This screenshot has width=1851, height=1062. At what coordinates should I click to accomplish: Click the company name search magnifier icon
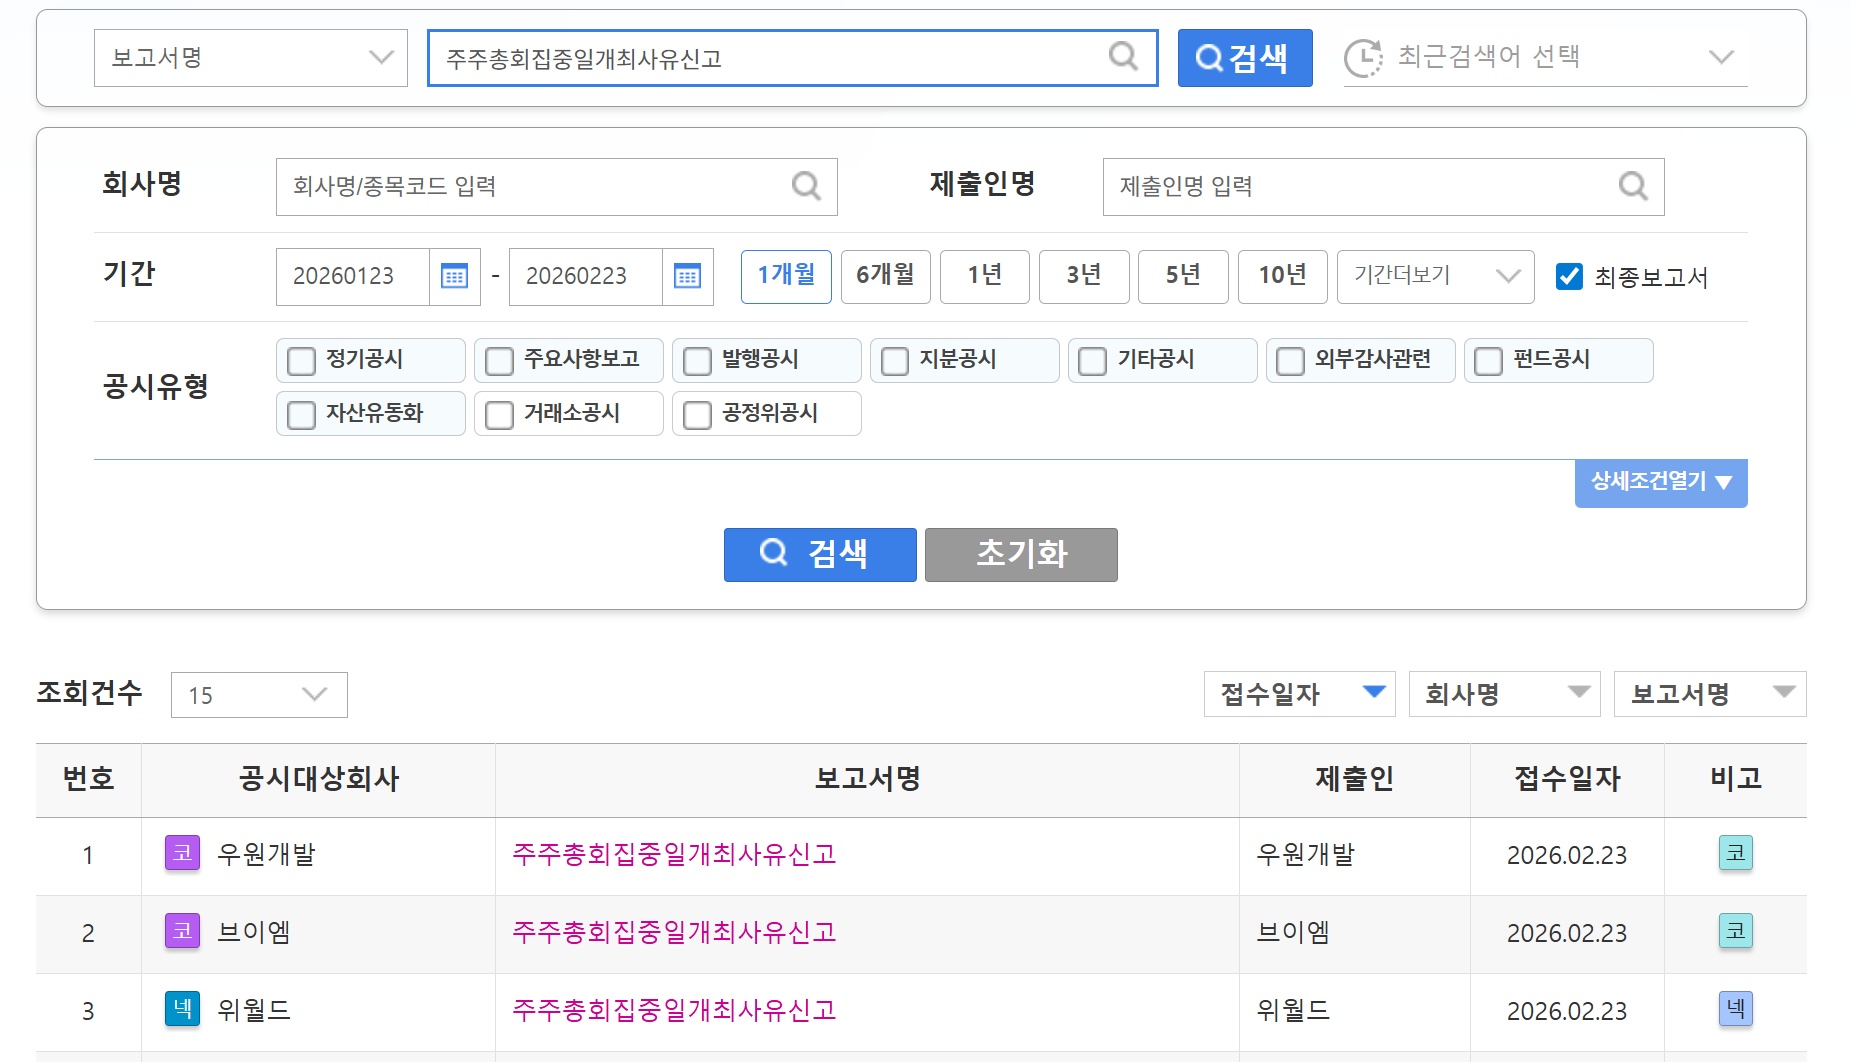coord(806,186)
